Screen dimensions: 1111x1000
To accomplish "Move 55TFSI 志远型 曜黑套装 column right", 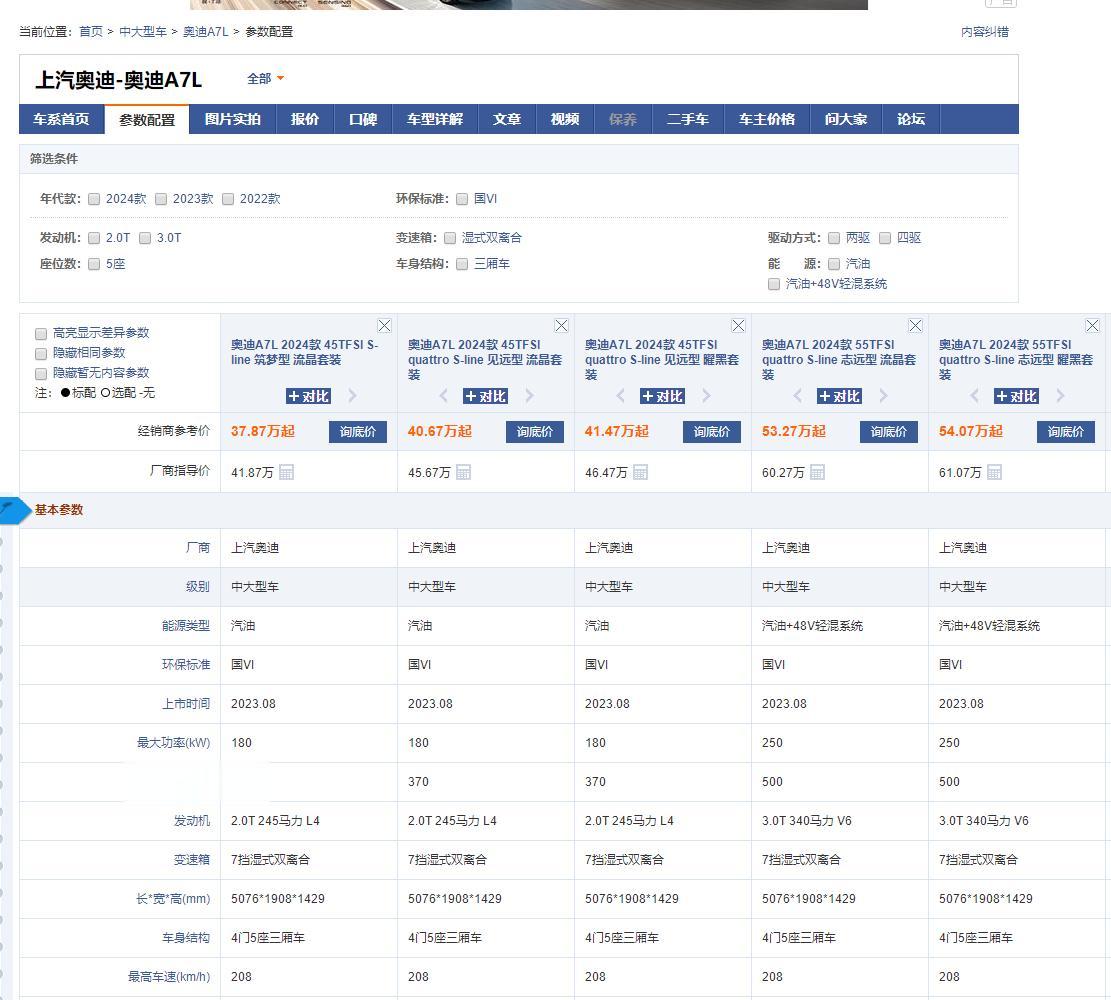I will tap(1061, 396).
